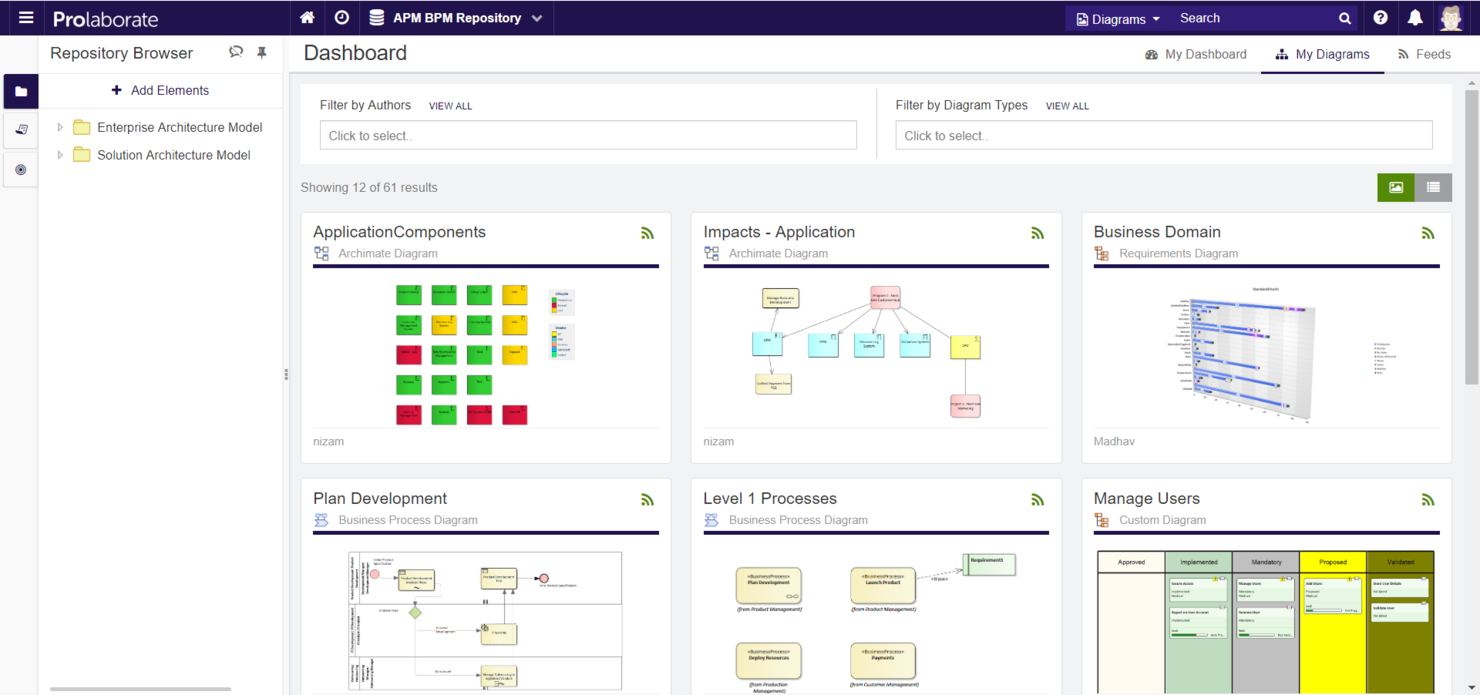Click the search magnifier icon
The image size is (1480, 695).
(x=1345, y=18)
